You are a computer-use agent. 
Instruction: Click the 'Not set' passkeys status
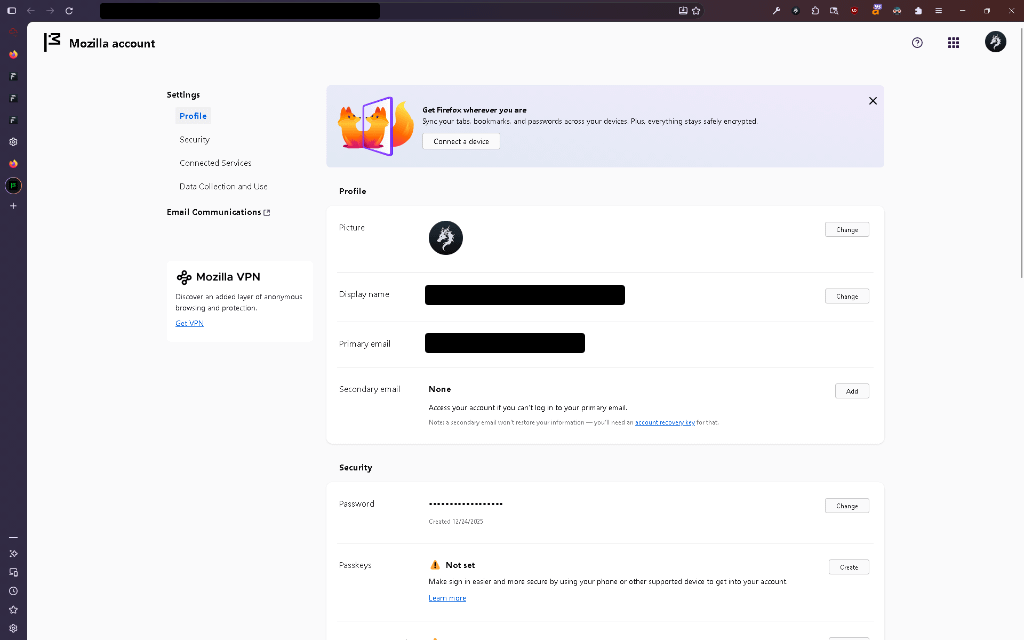pos(460,566)
